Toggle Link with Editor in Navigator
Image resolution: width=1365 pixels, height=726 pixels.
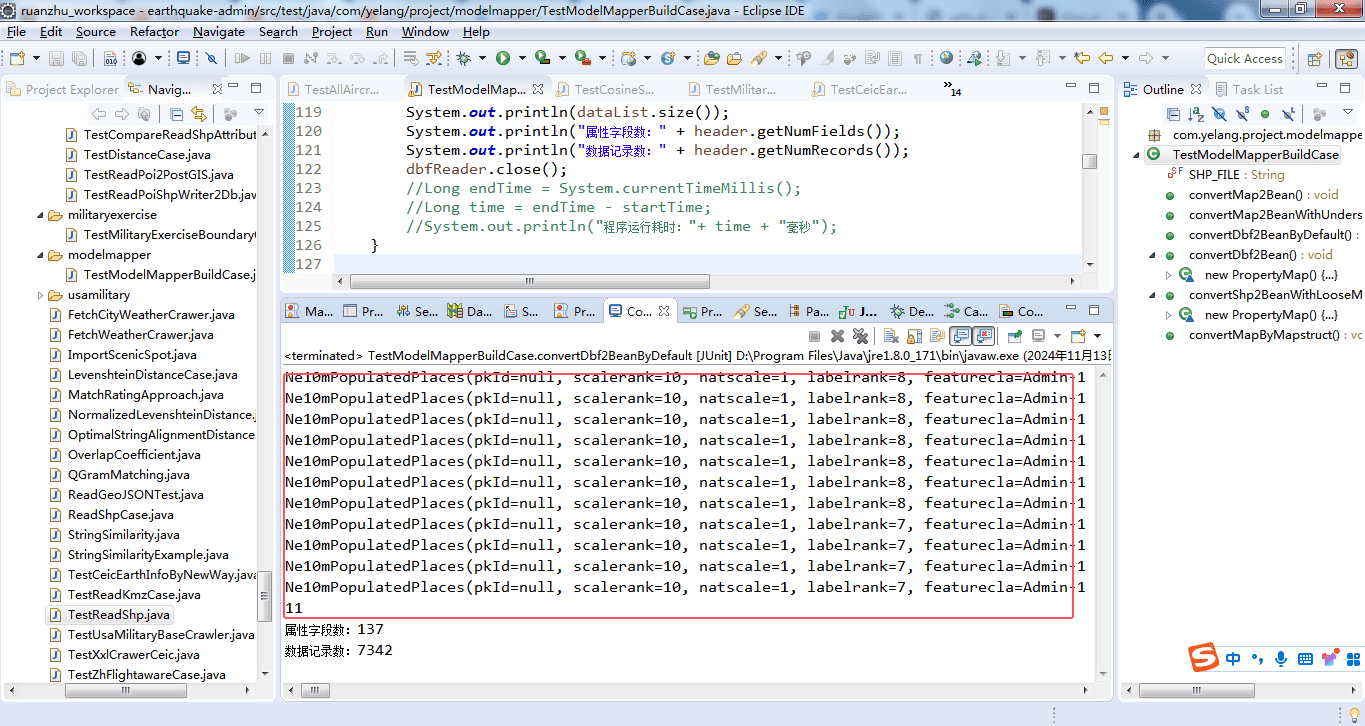pyautogui.click(x=199, y=114)
